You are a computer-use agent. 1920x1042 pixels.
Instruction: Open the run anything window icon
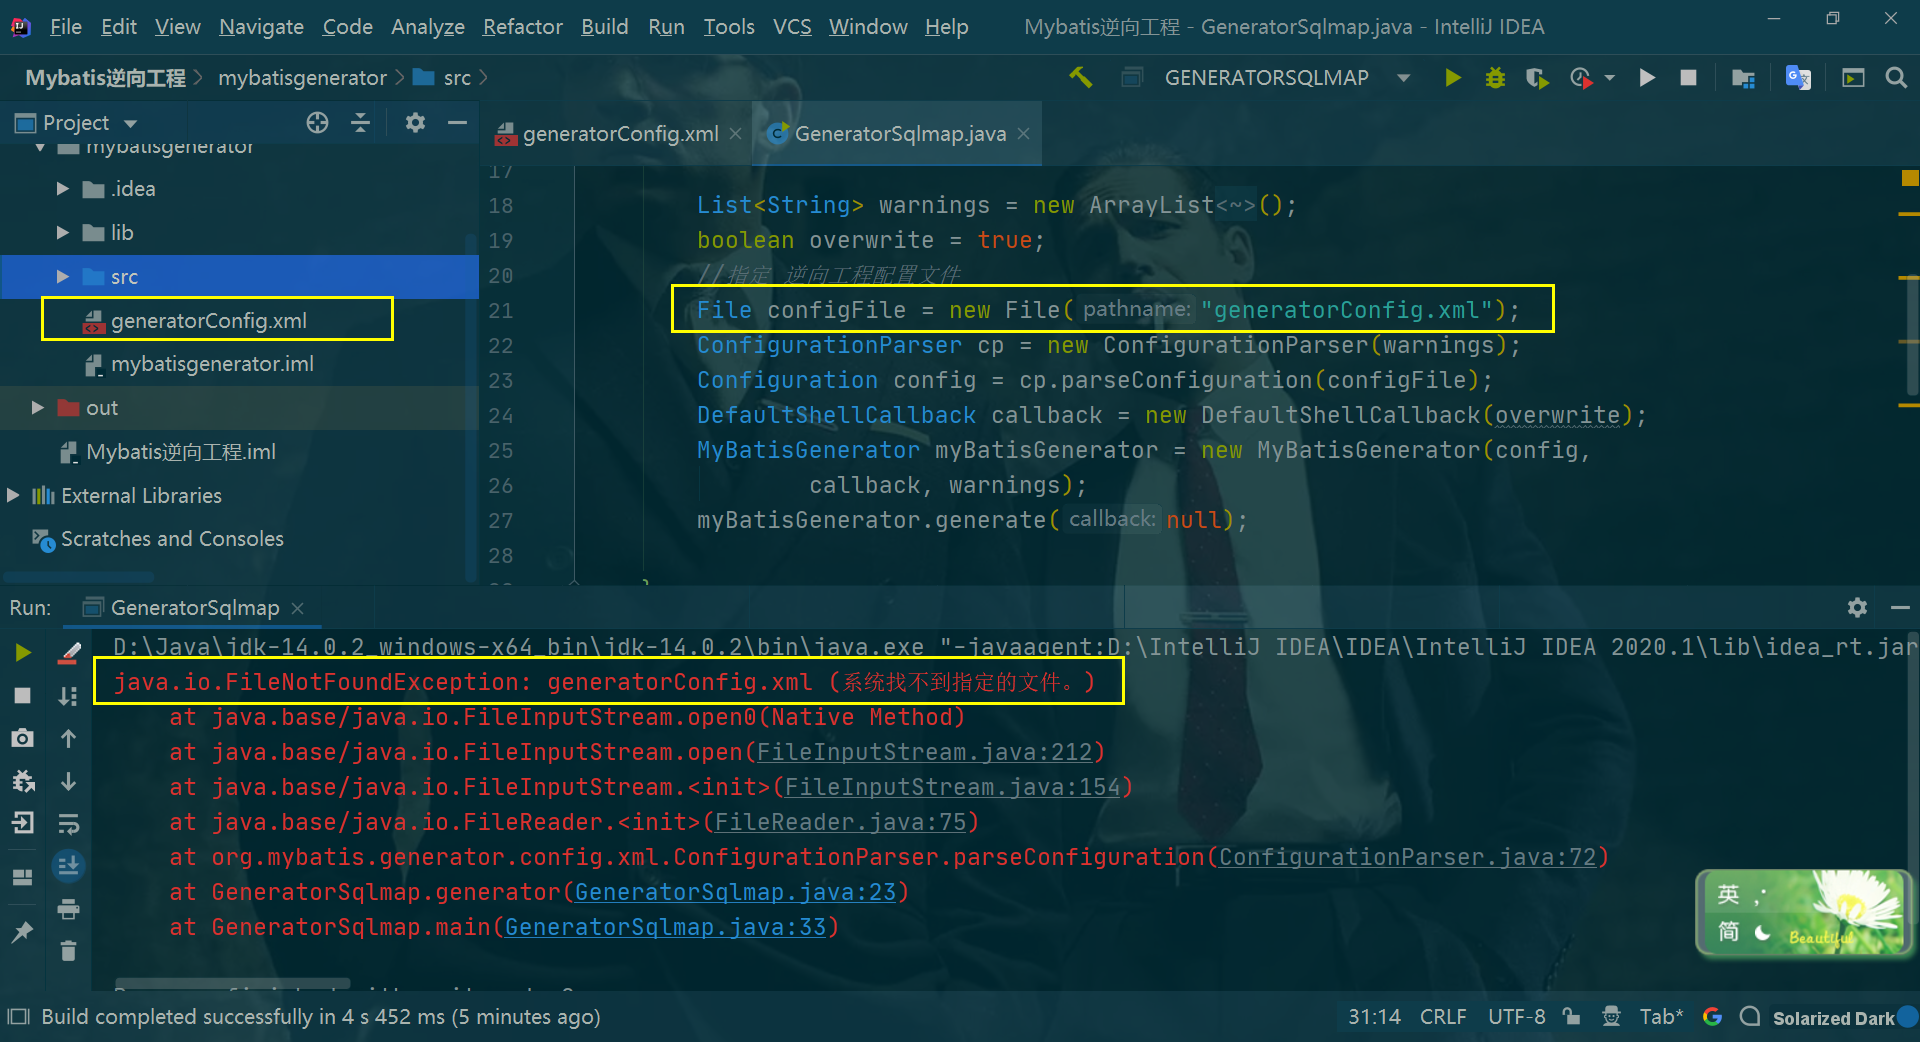(1853, 78)
